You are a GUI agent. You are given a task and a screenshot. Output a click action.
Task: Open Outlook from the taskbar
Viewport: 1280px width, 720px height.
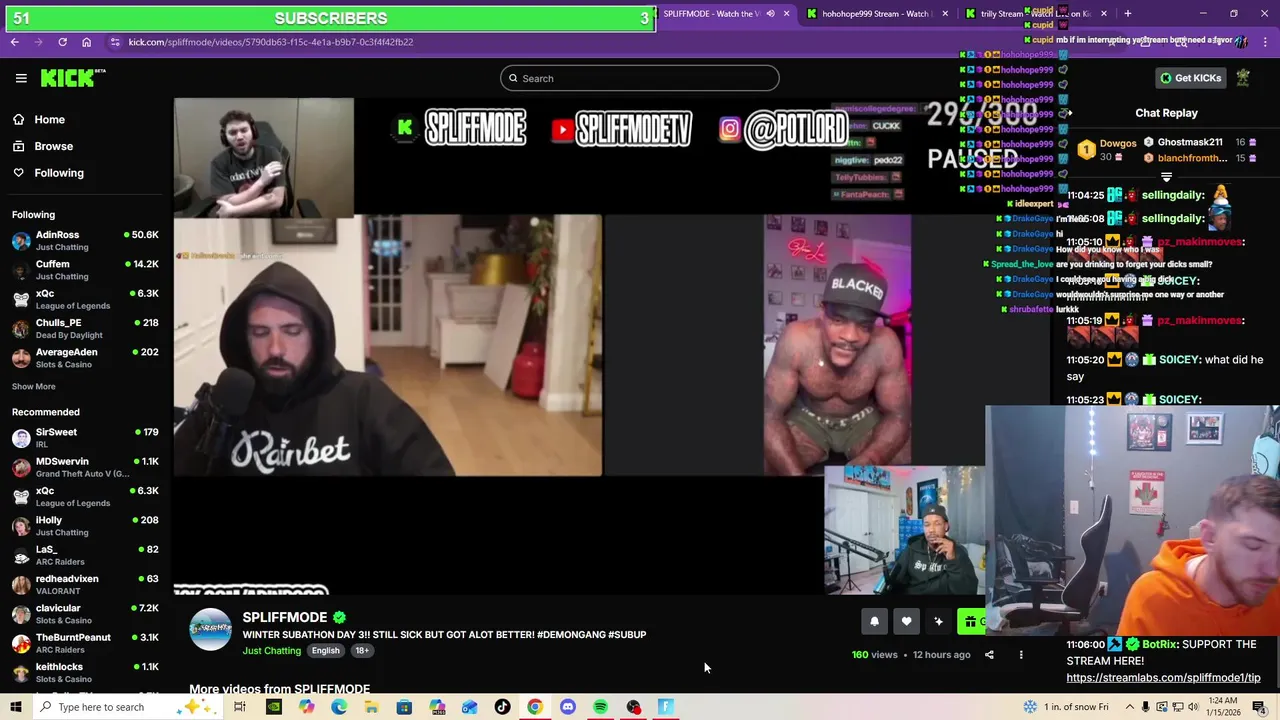pyautogui.click(x=469, y=707)
